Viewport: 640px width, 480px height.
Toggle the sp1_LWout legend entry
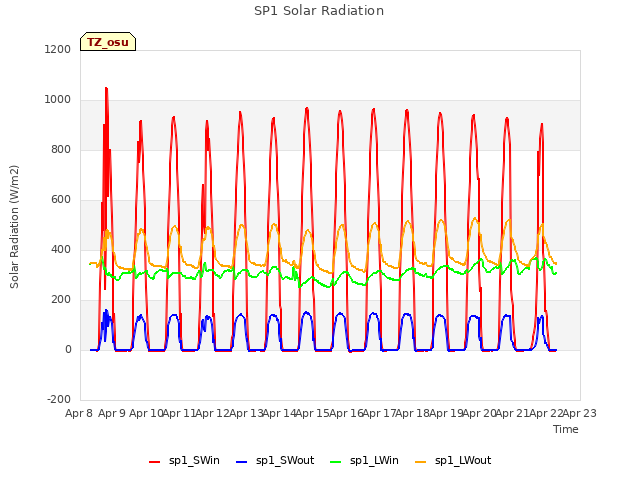(453, 461)
